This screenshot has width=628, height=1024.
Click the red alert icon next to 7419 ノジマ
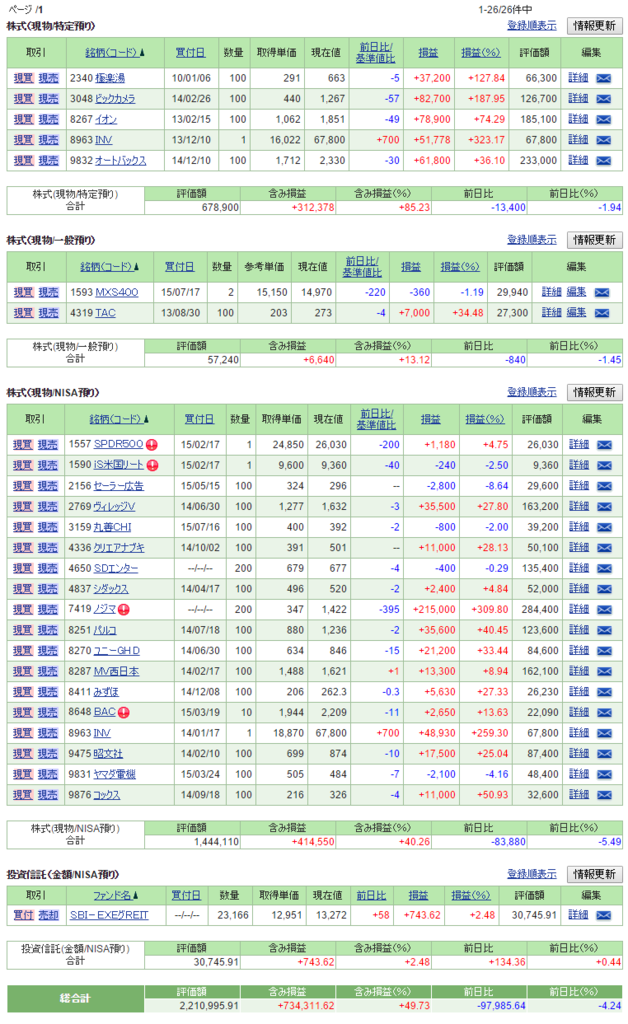click(123, 610)
